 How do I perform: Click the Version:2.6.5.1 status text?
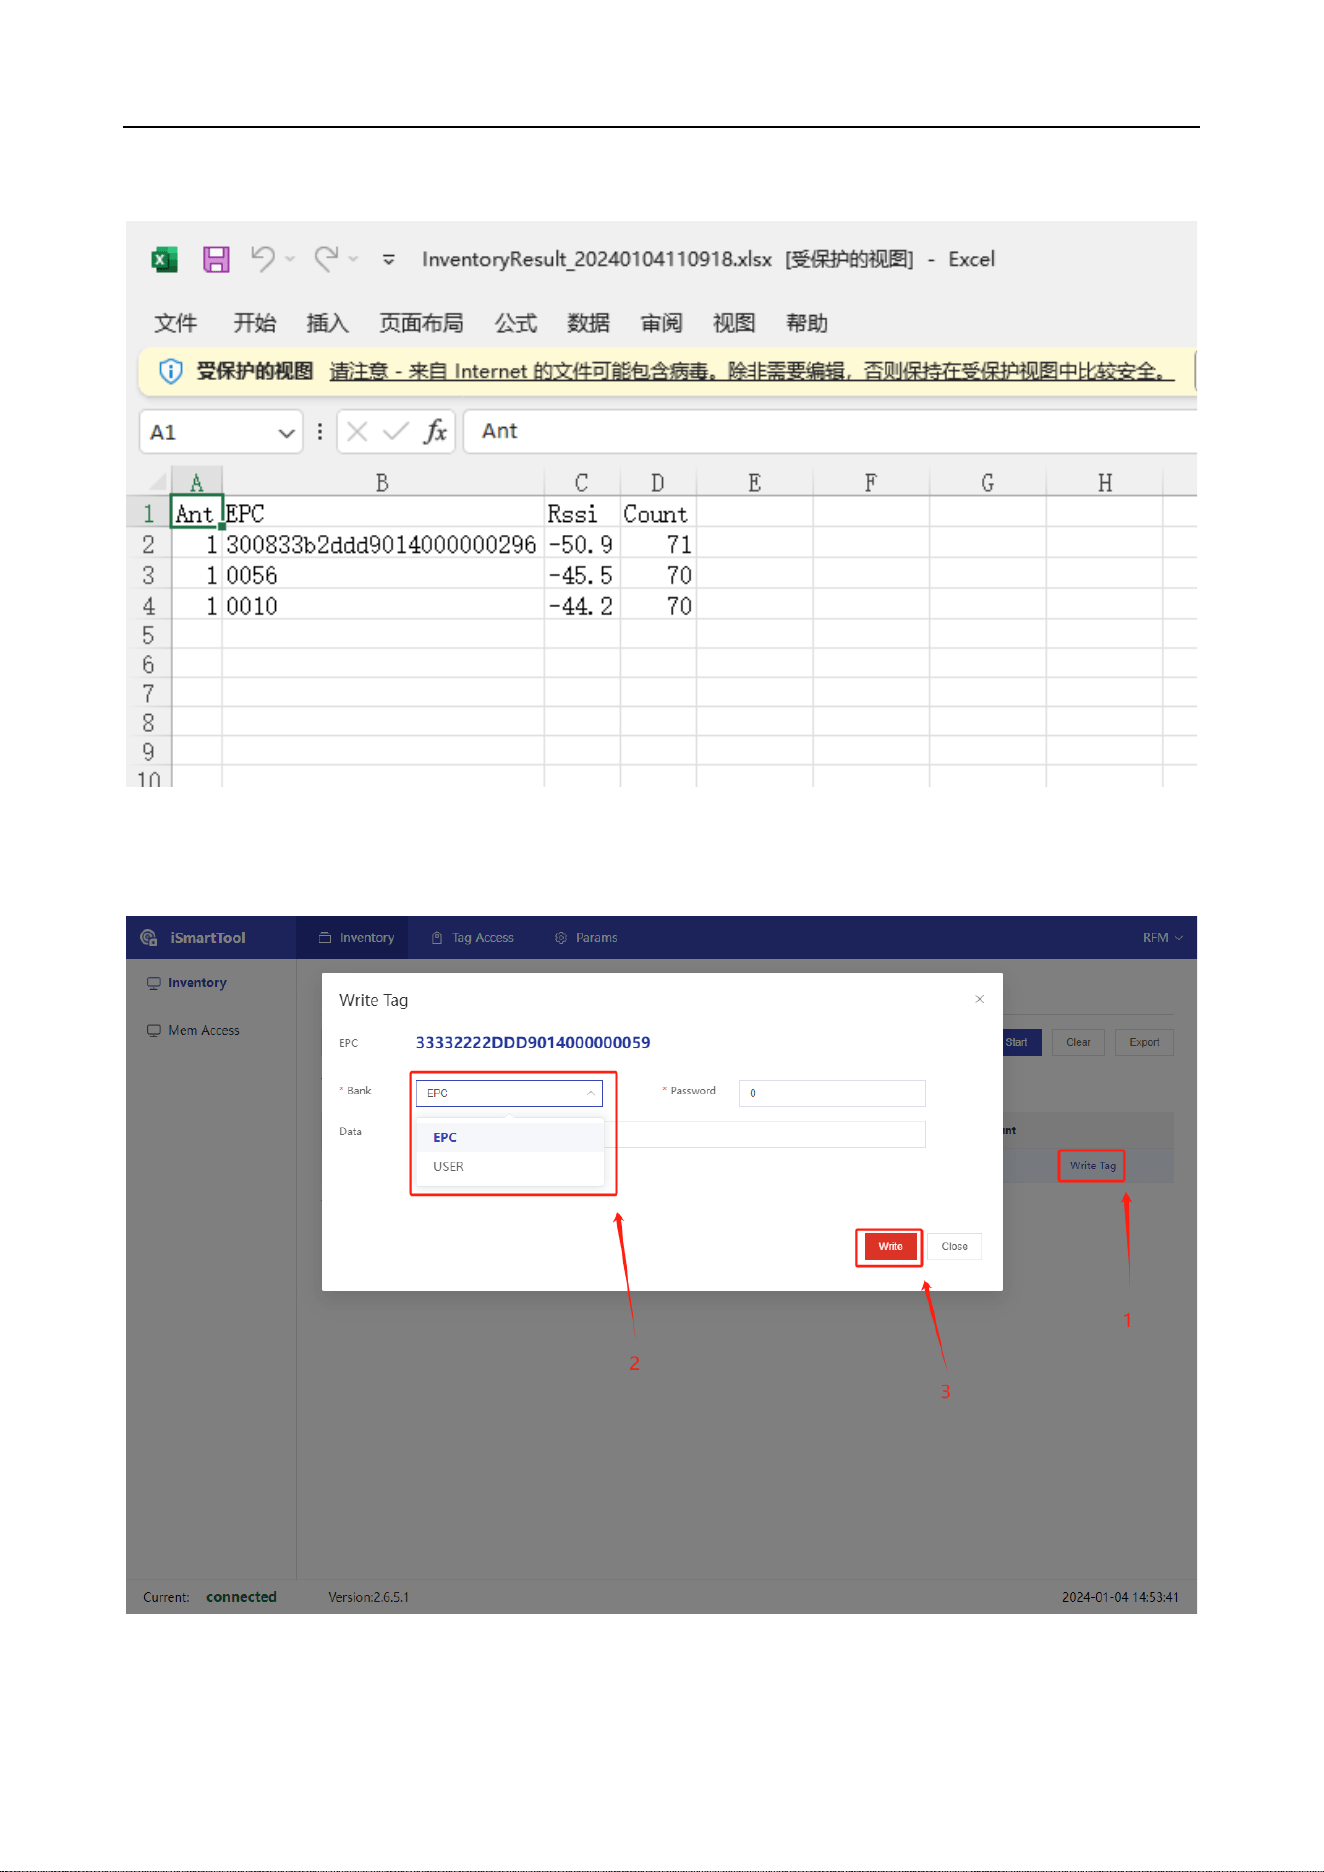368,1597
